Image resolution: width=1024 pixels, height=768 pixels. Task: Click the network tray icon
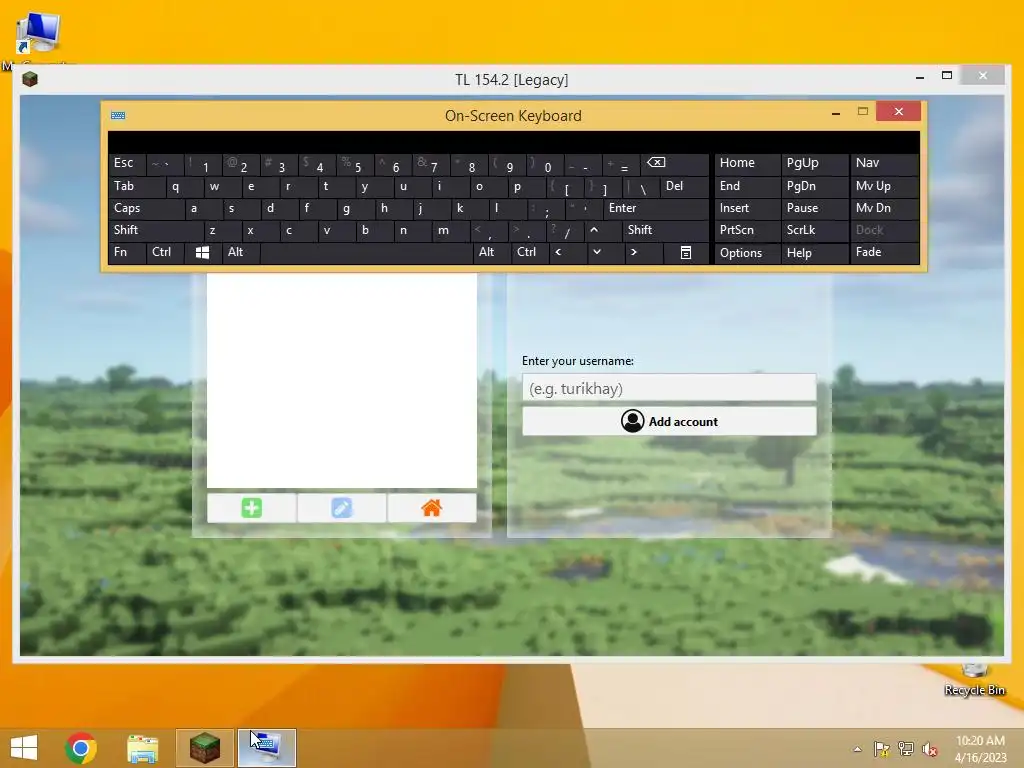[905, 749]
